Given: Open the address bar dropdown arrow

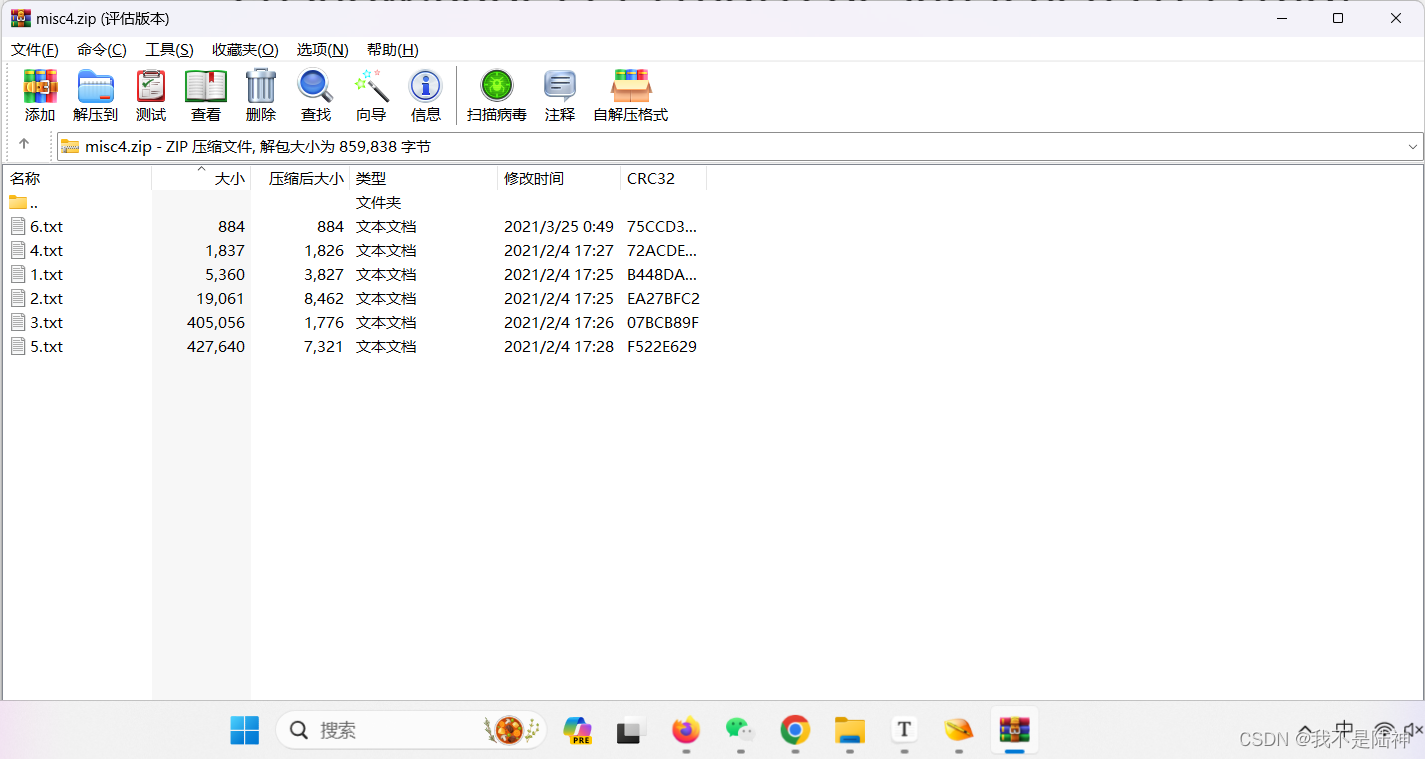Looking at the screenshot, I should coord(1413,146).
